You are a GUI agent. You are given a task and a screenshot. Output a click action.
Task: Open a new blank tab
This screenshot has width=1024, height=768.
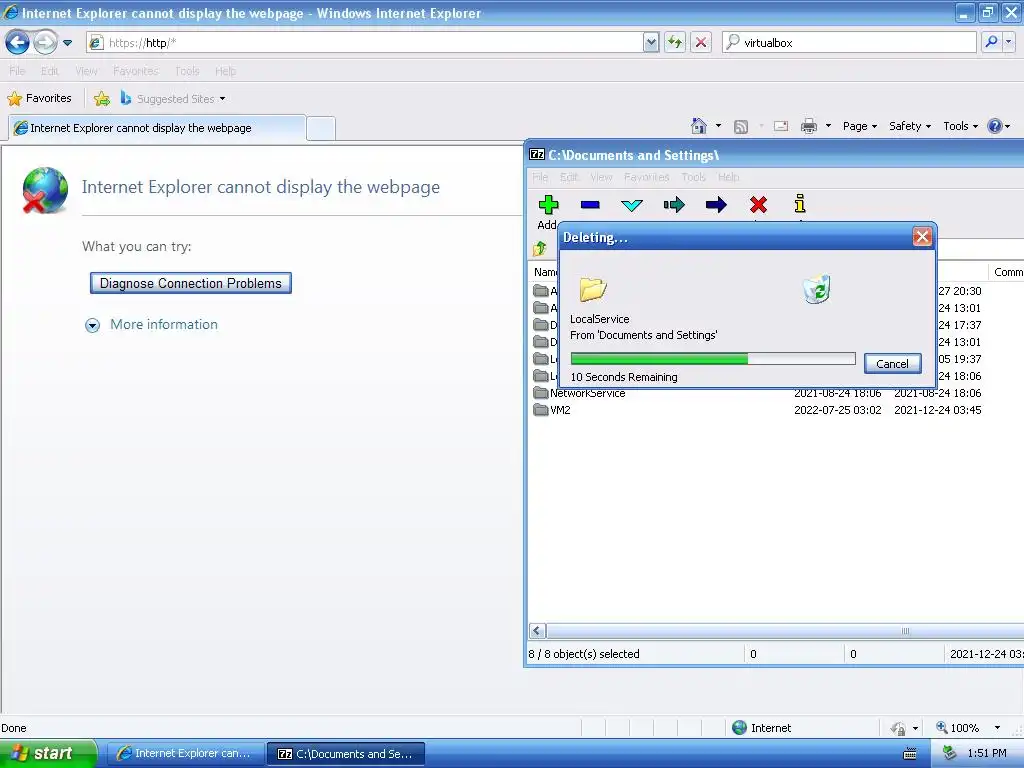pos(321,128)
